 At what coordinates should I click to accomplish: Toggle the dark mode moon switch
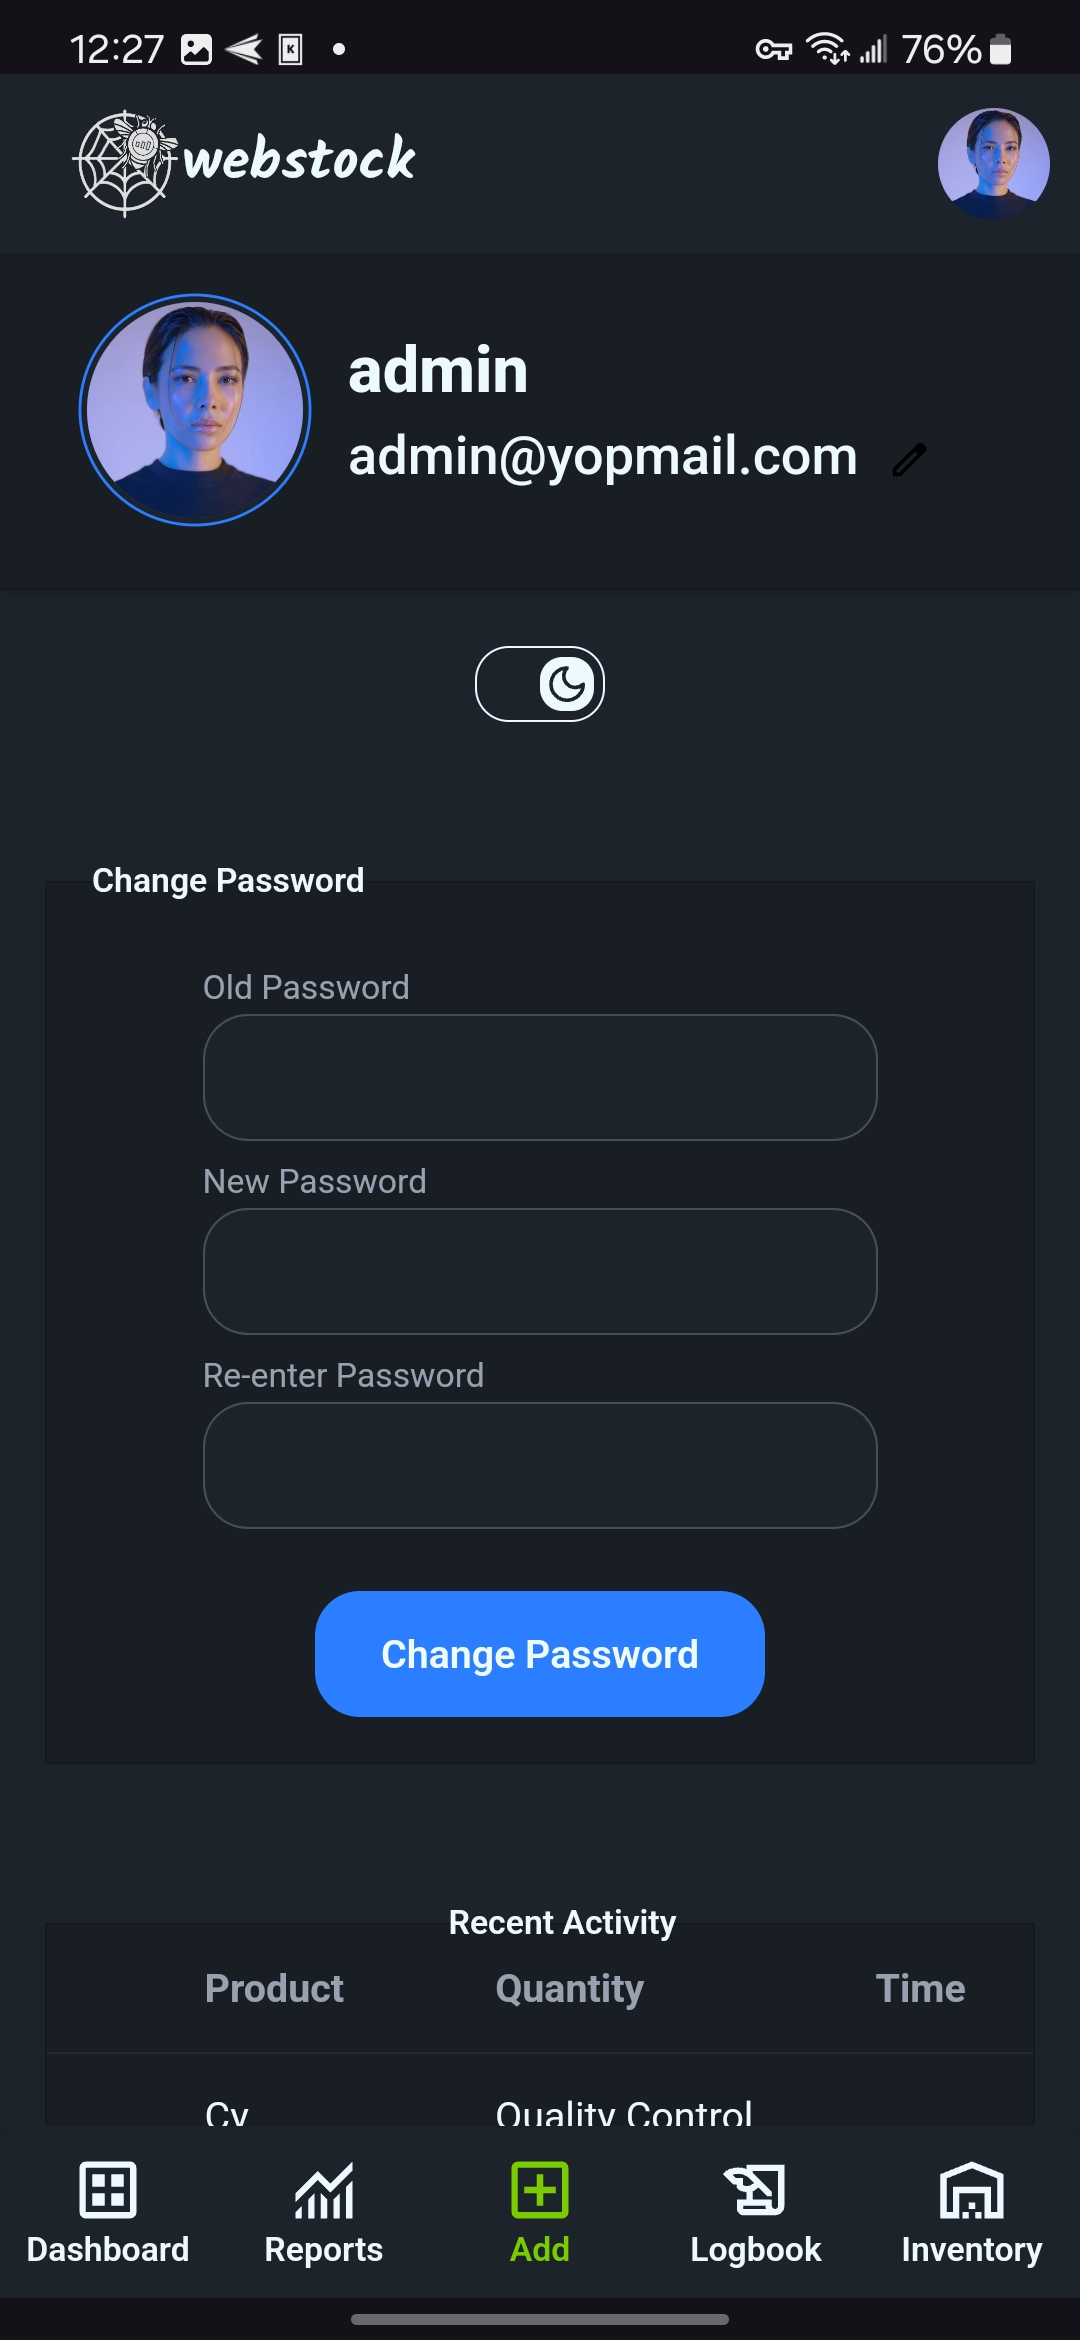(x=540, y=684)
